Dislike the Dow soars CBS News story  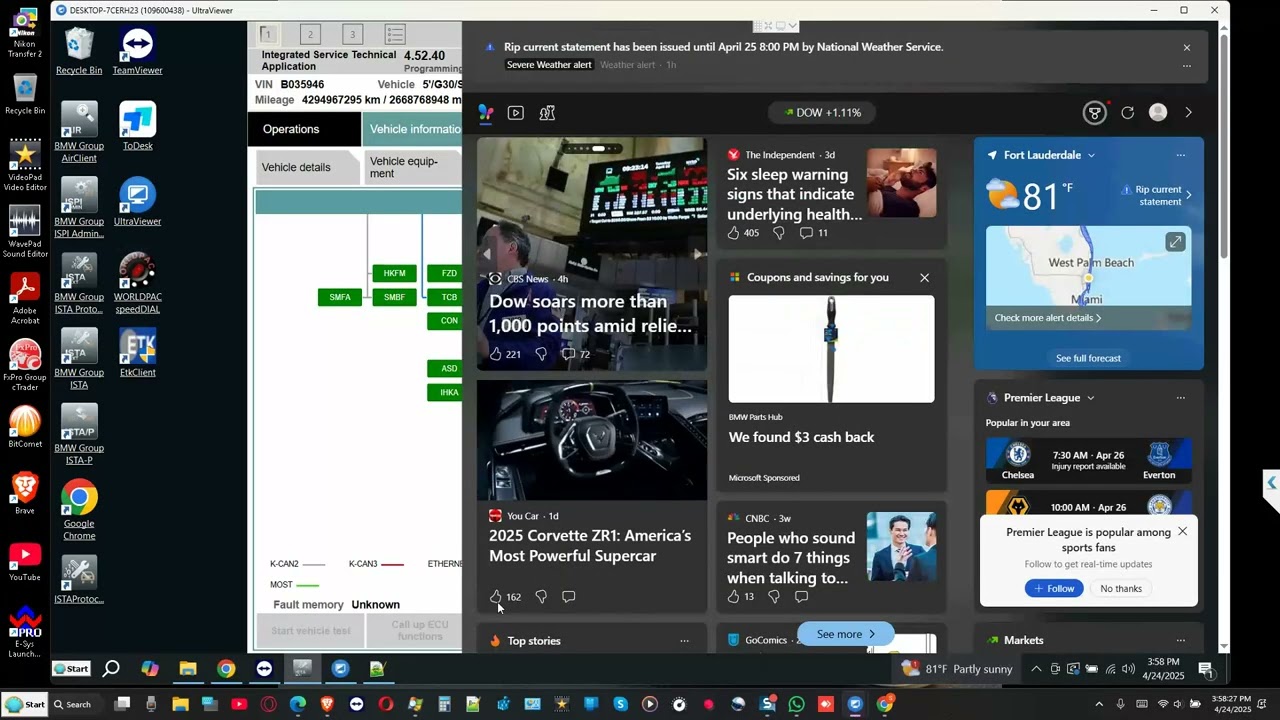541,354
